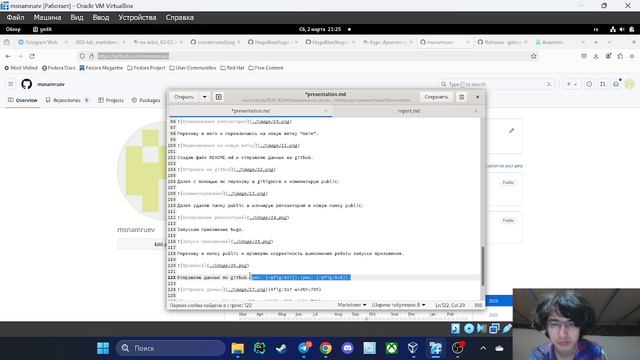Switch to the Telegram Web browser tab
This screenshot has width=640, height=360.
tap(42, 42)
